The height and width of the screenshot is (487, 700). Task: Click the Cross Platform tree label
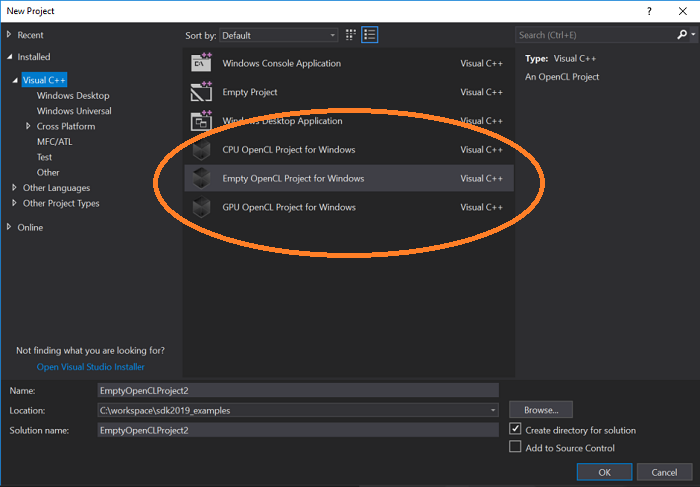[66, 126]
